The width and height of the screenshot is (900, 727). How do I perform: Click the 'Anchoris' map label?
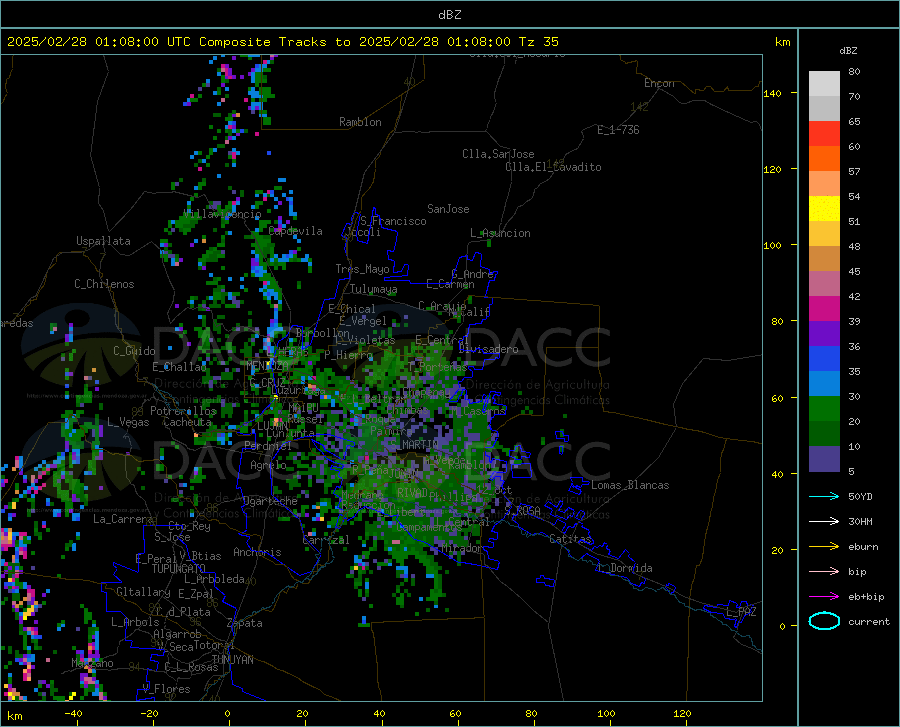[x=257, y=552]
